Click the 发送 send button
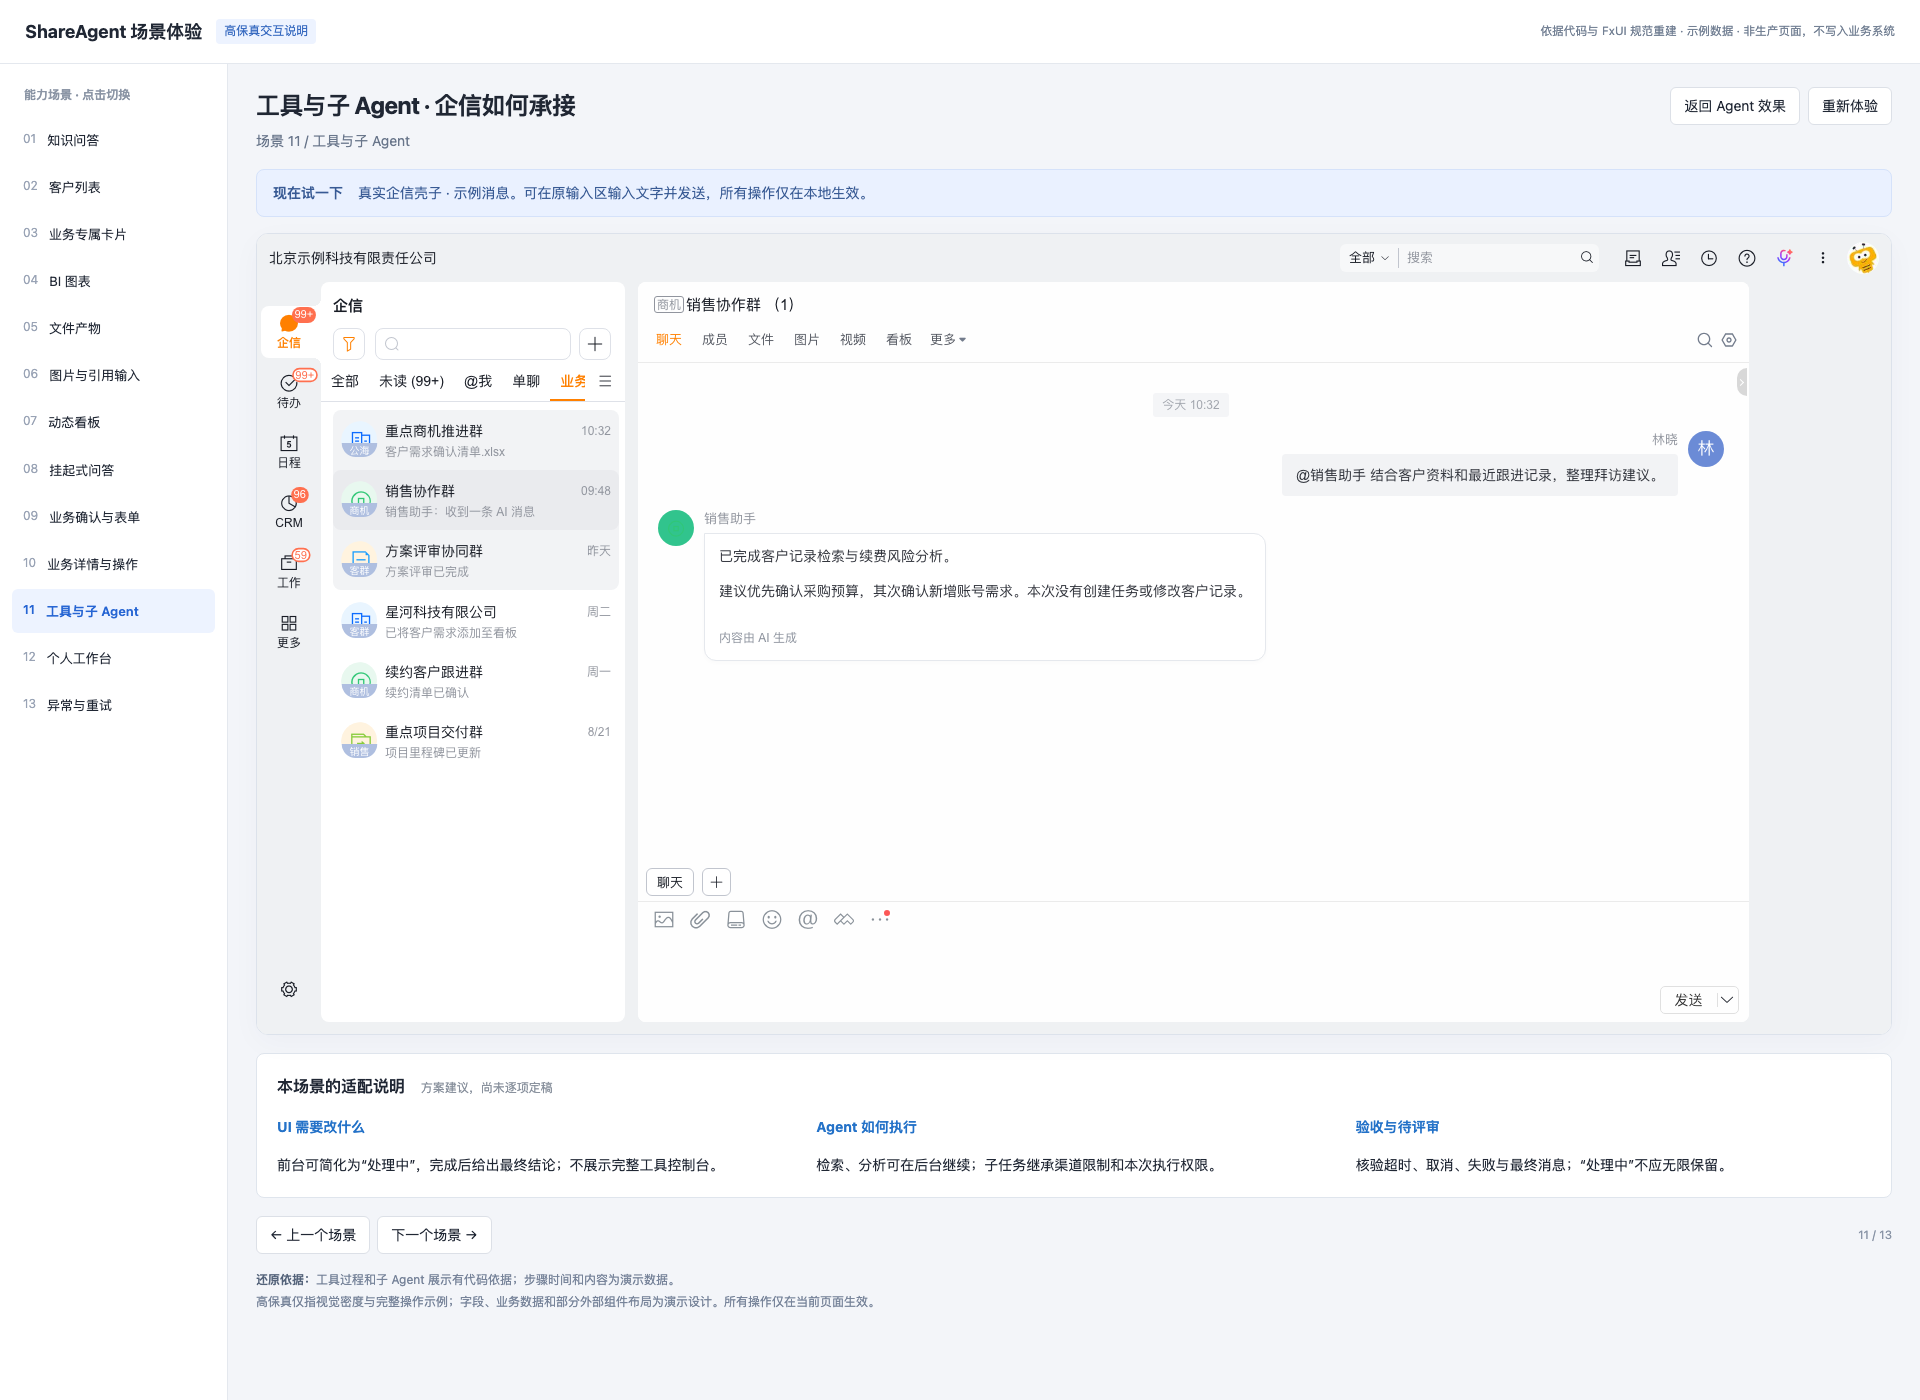Viewport: 1920px width, 1400px height. (1688, 1000)
